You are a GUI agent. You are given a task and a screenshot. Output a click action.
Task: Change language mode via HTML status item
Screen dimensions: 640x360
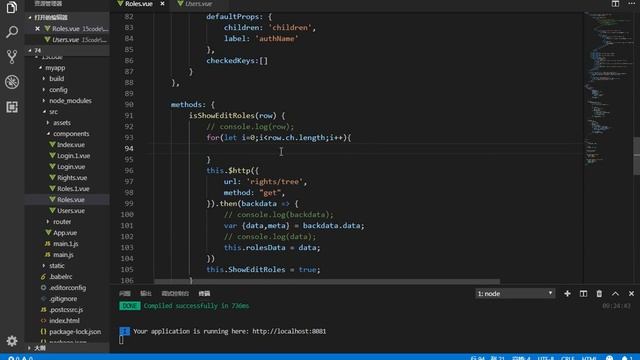589,358
